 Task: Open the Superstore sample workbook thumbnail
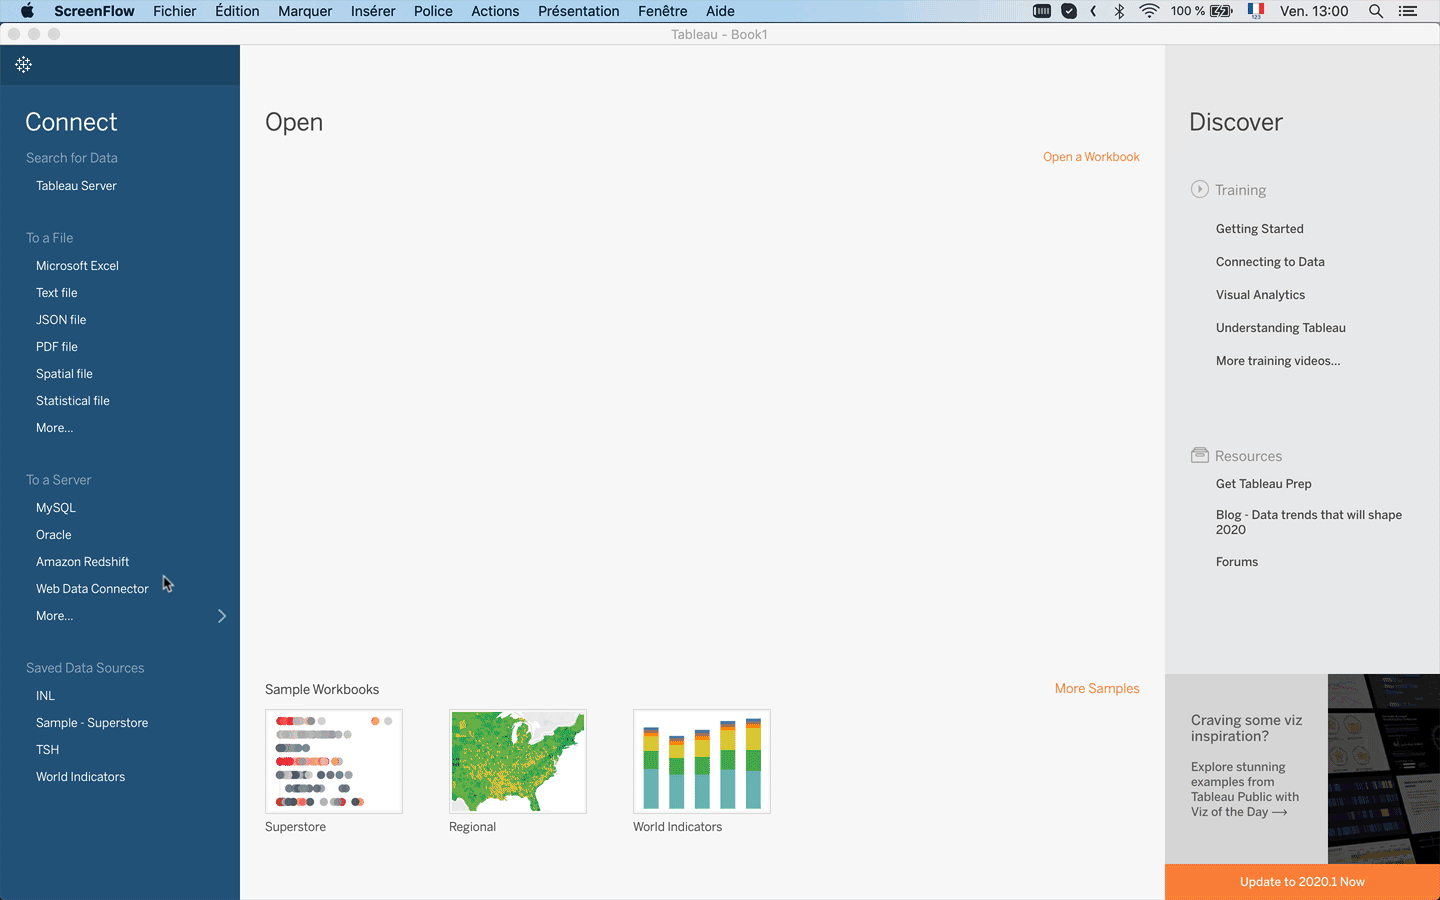tap(334, 762)
